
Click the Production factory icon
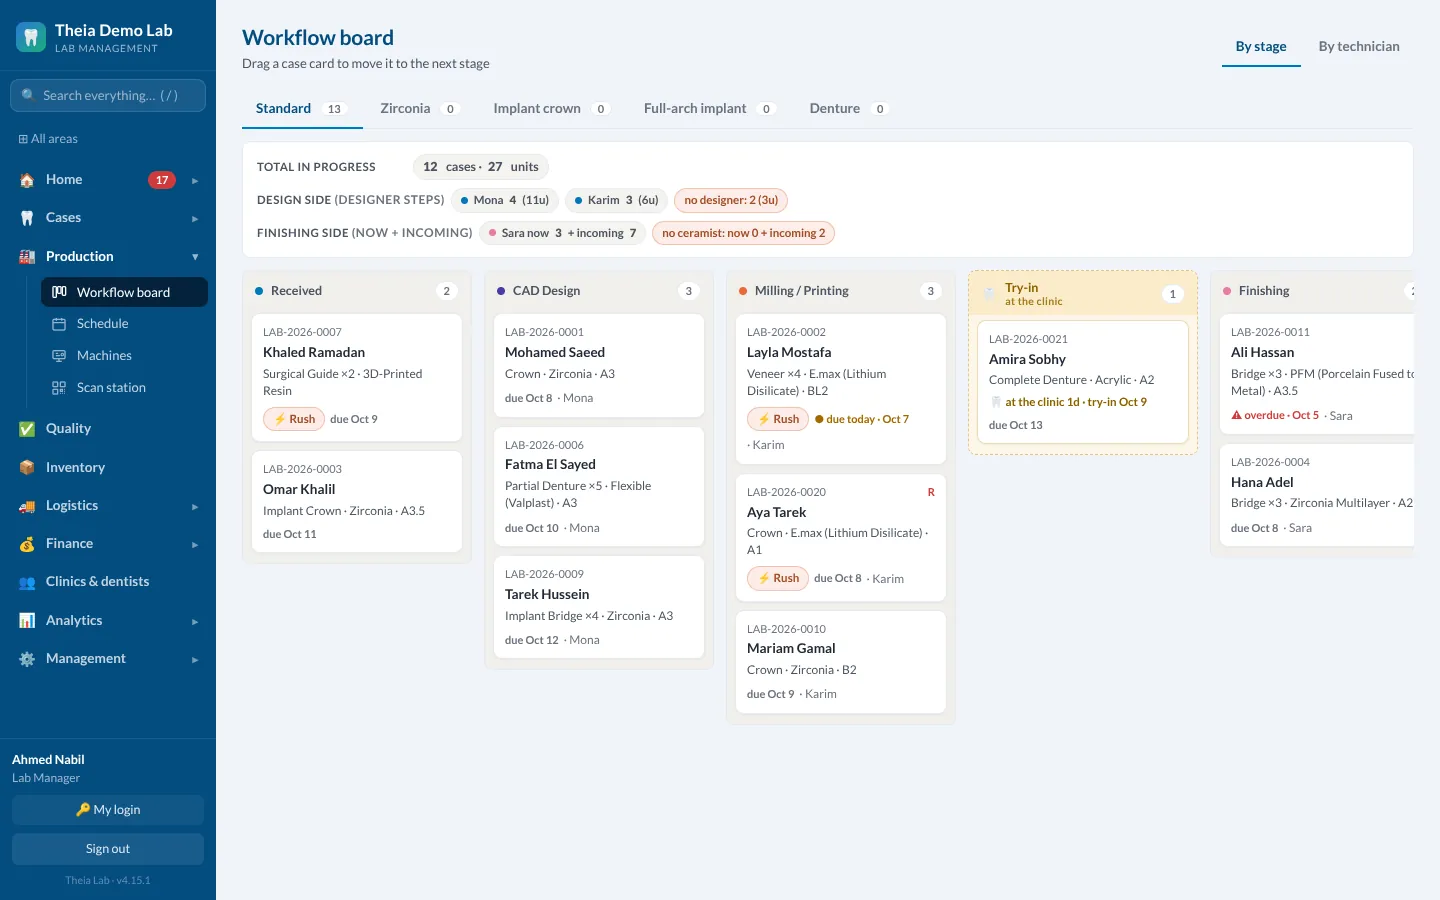click(27, 257)
